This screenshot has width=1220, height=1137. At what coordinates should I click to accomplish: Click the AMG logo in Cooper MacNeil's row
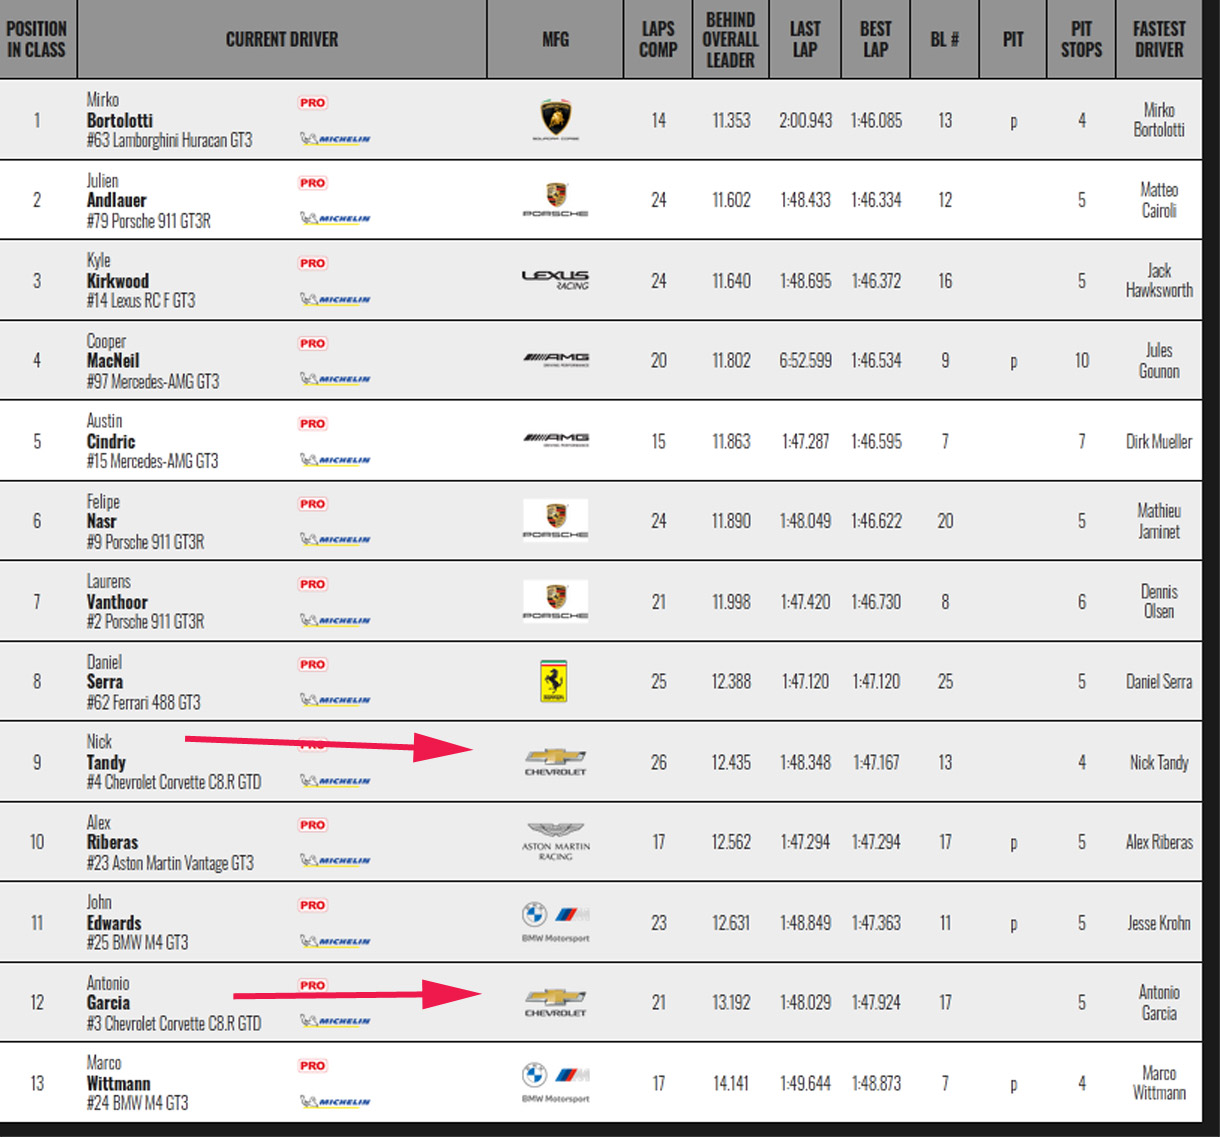pos(555,359)
